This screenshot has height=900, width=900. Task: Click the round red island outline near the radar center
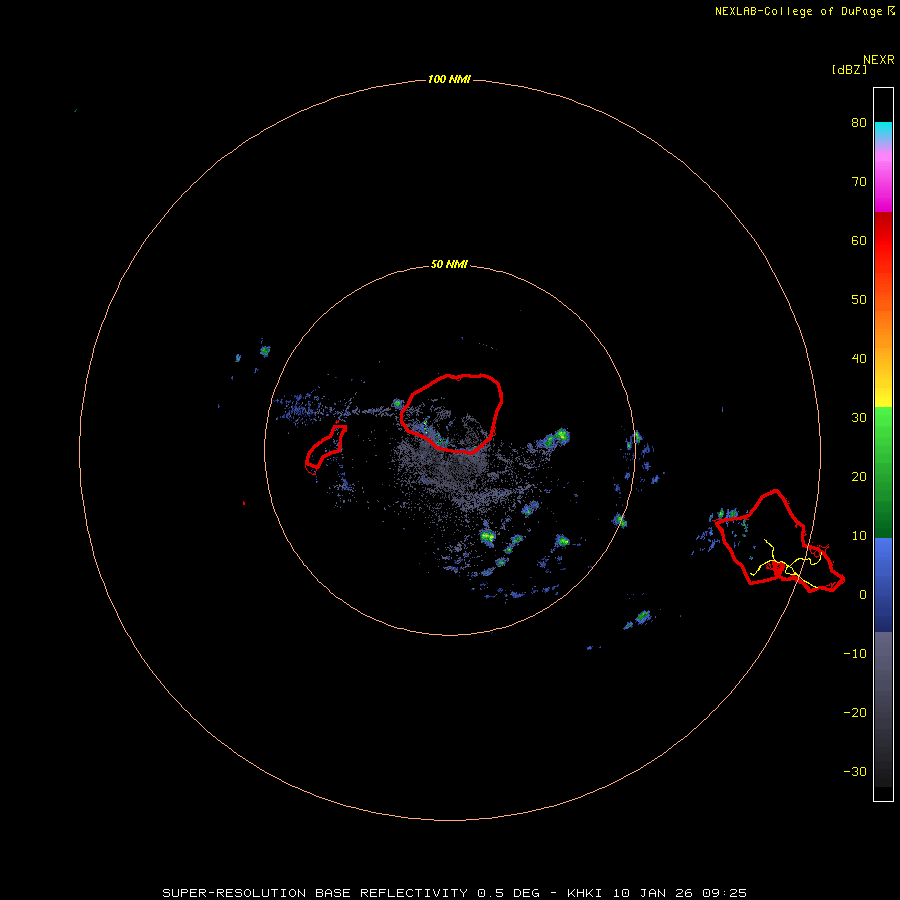click(x=452, y=413)
